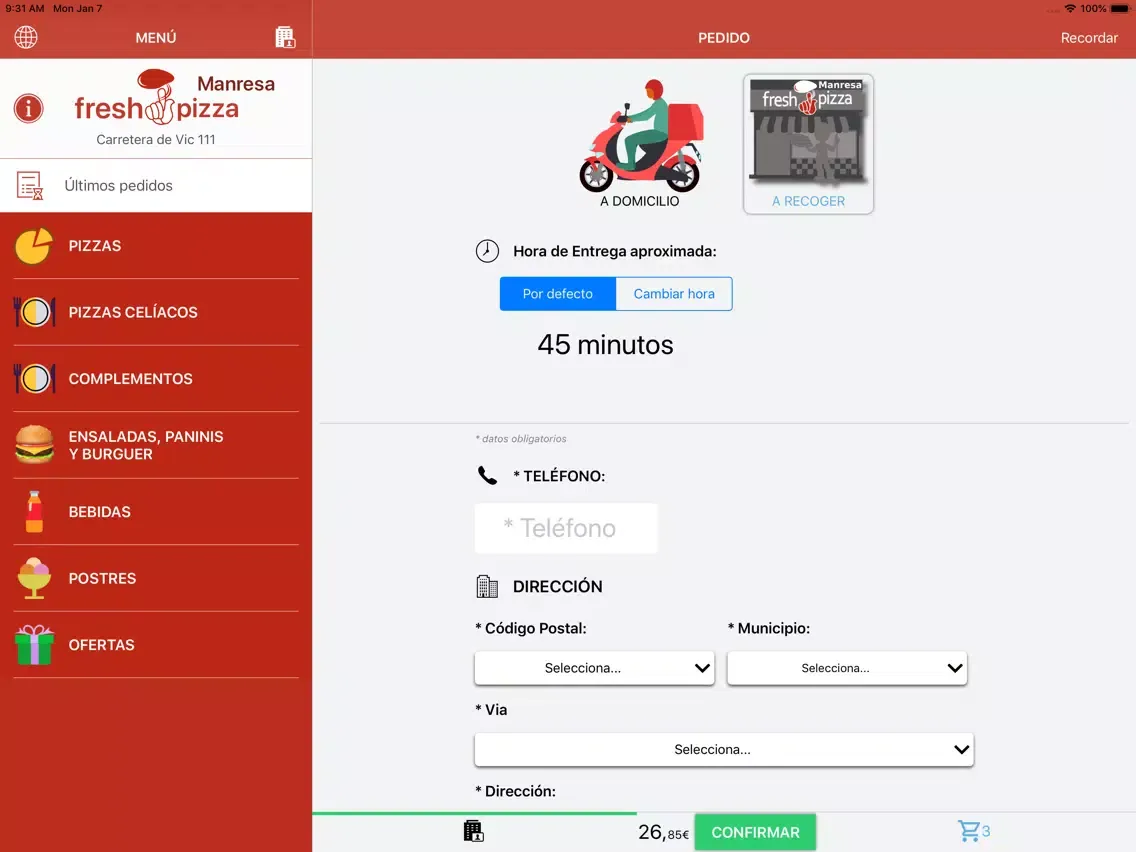Switch to Cambiar hora option
The image size is (1136, 852).
(674, 293)
